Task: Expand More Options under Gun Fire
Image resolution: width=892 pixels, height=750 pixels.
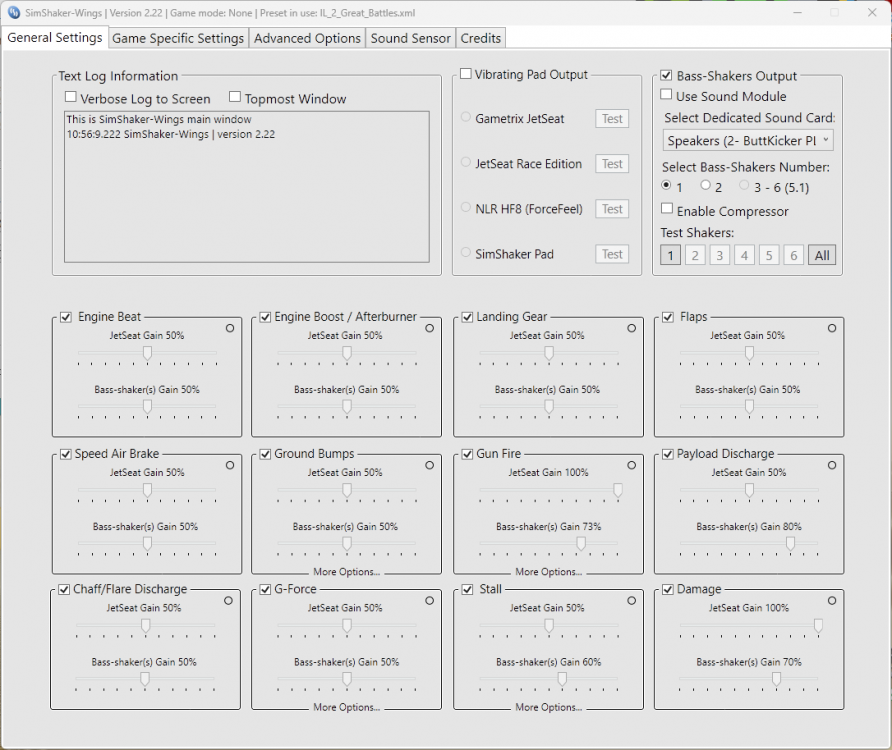Action: pos(548,572)
